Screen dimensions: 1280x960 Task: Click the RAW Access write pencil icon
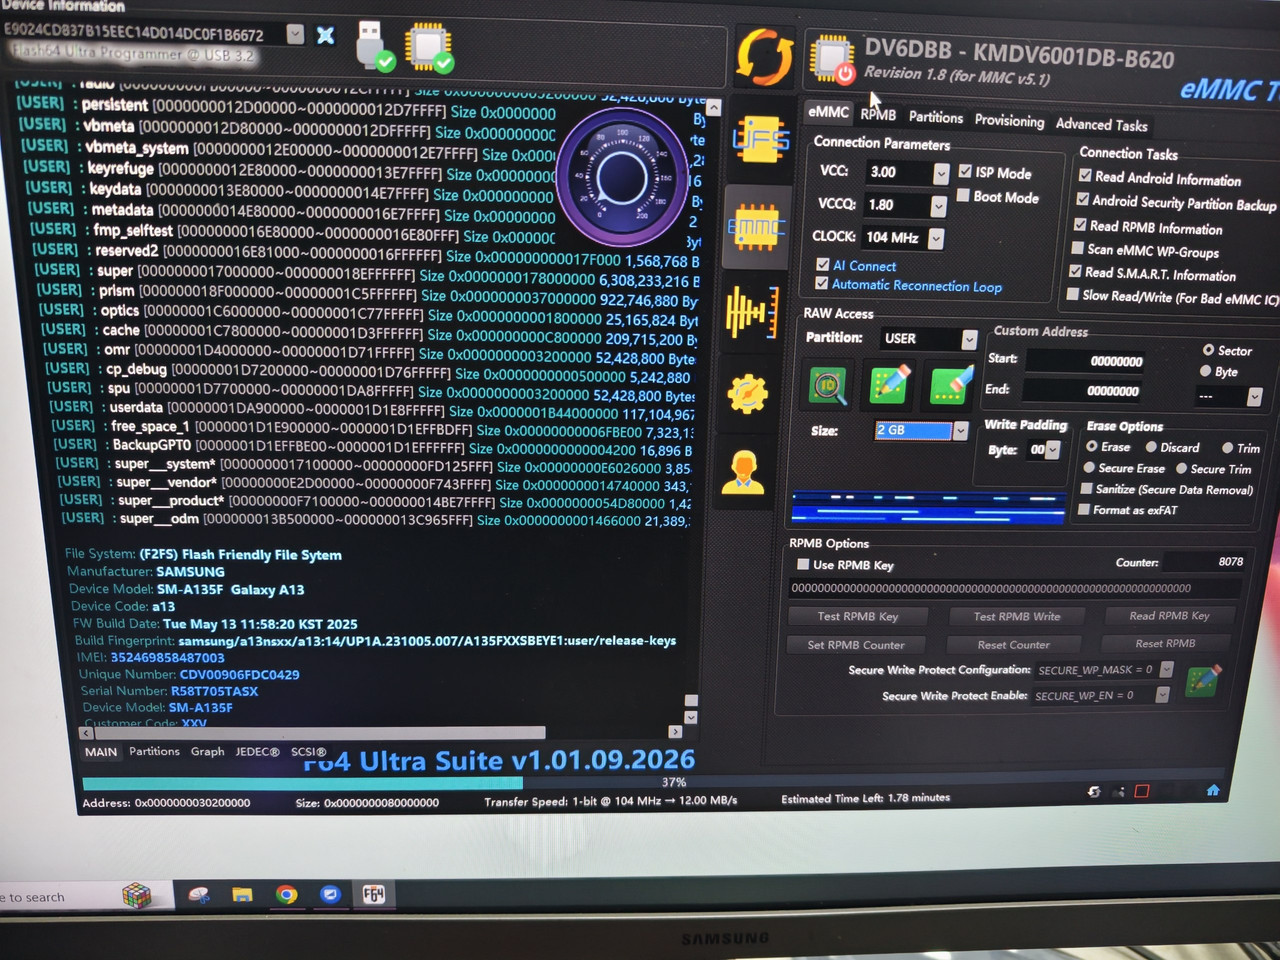click(x=889, y=386)
